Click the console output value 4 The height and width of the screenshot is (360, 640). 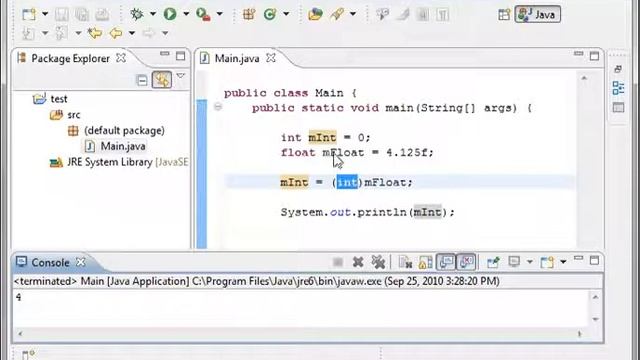coord(18,298)
